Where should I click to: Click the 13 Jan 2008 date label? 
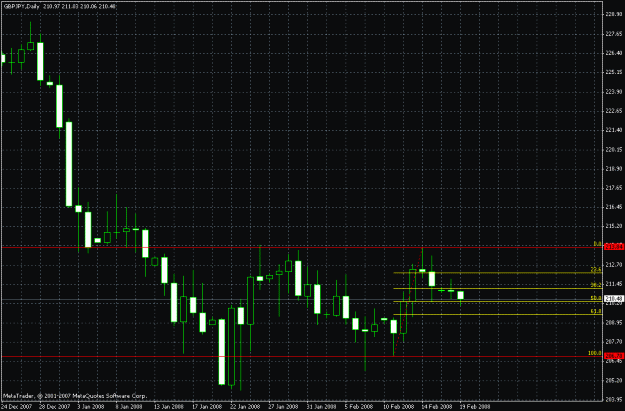pos(169,407)
